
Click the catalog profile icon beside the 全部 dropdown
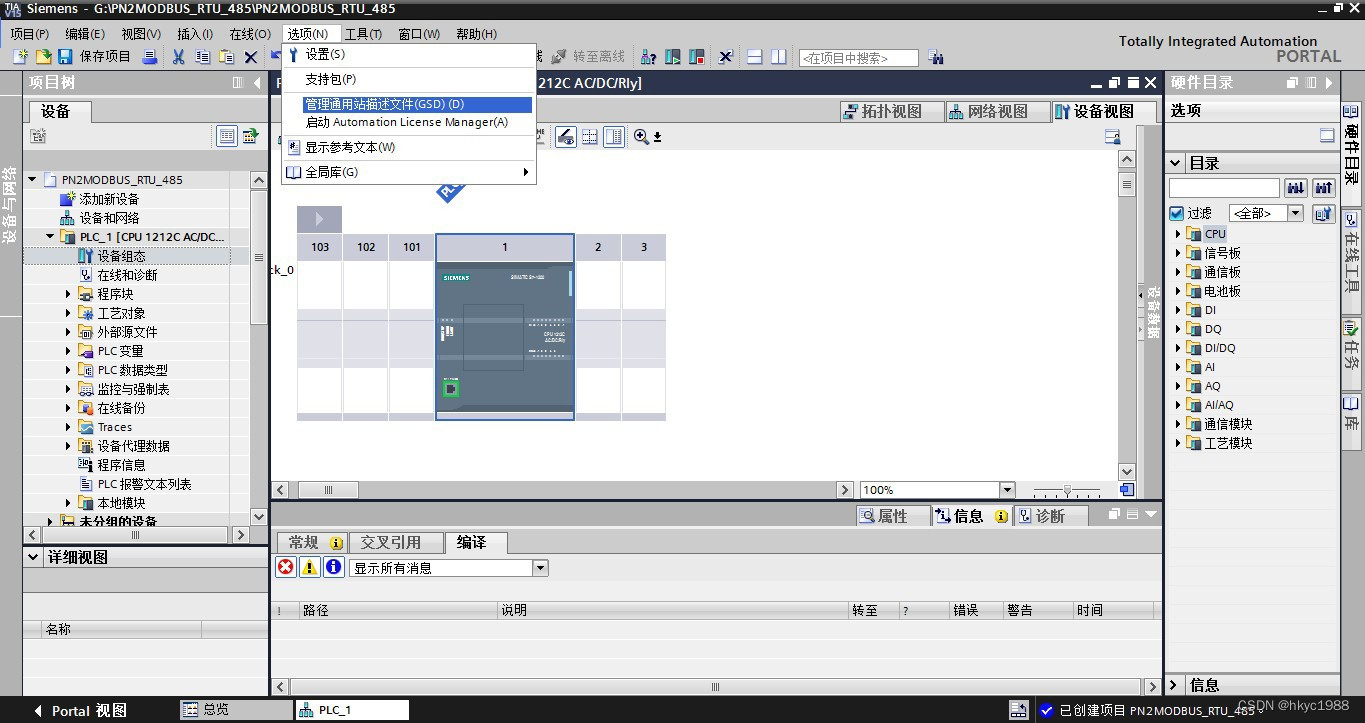click(x=1323, y=213)
